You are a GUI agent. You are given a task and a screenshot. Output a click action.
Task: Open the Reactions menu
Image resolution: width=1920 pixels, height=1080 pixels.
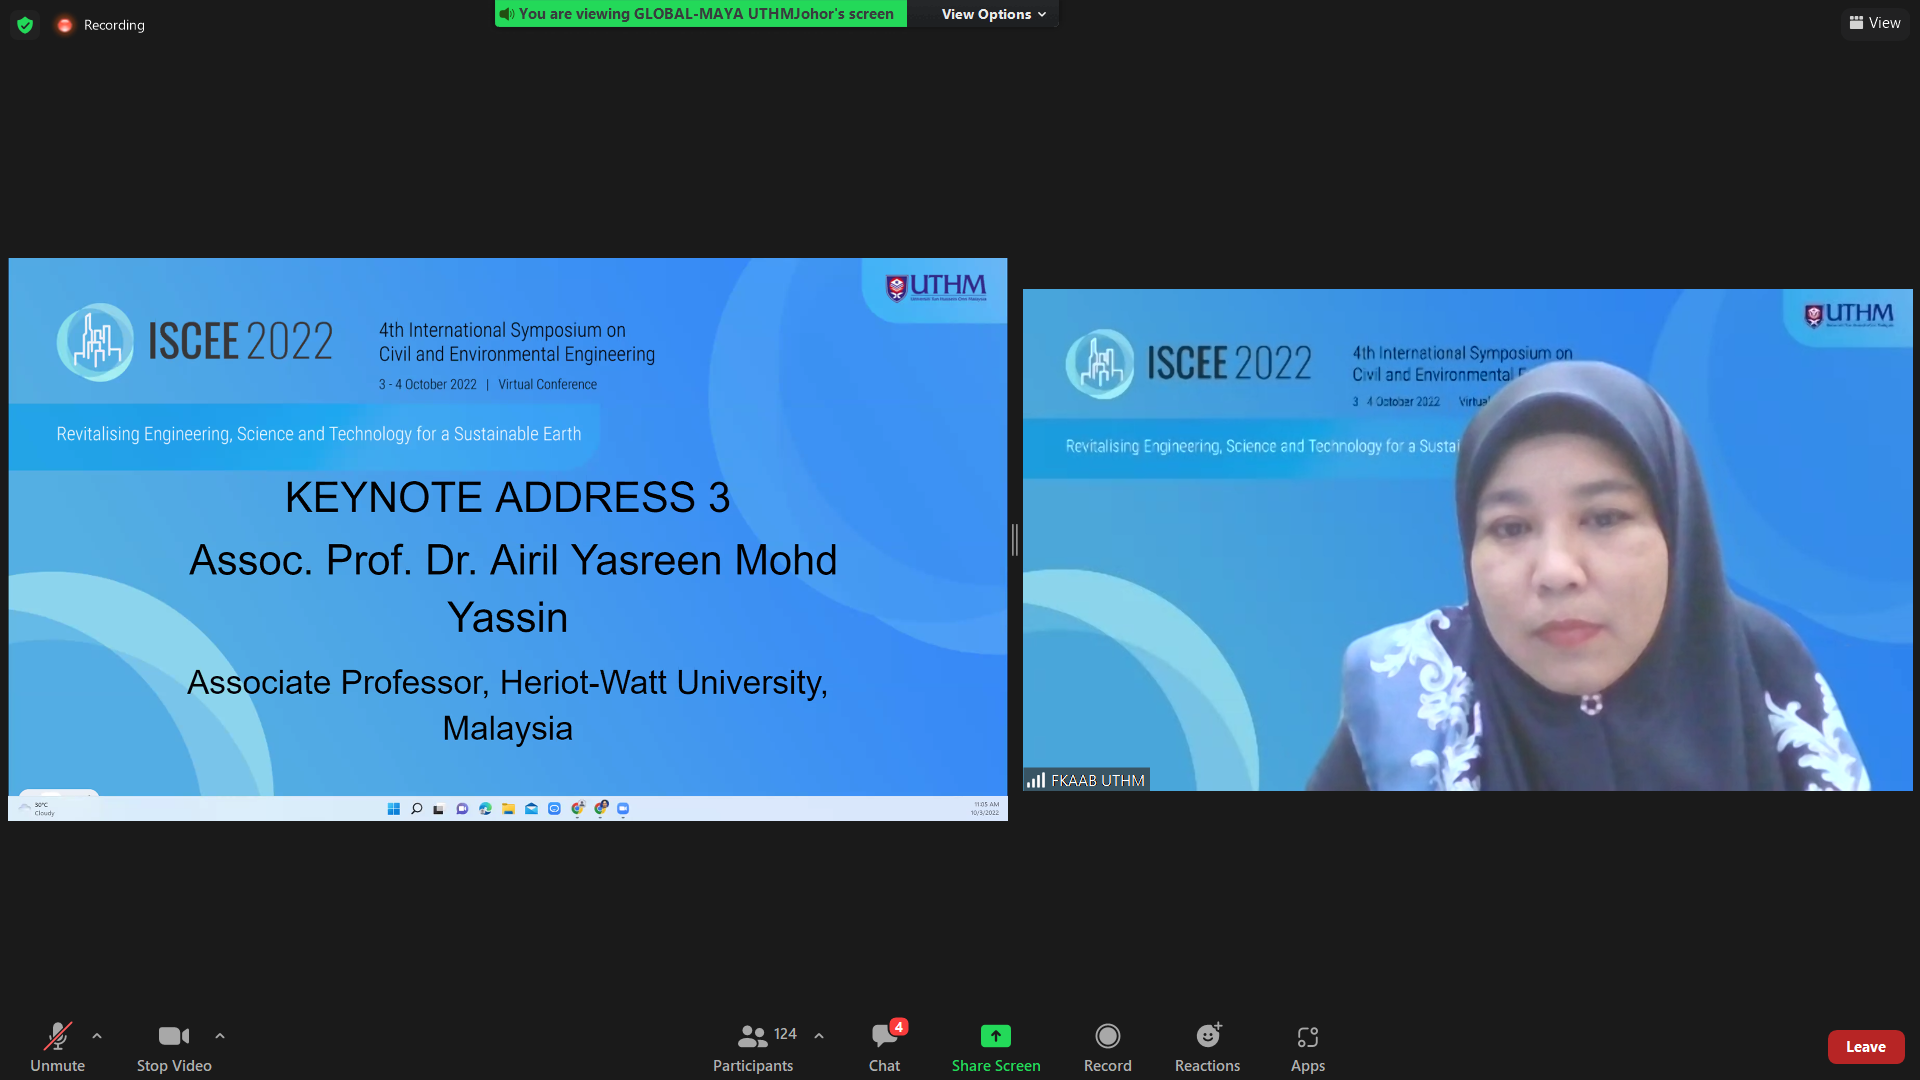click(1207, 1047)
